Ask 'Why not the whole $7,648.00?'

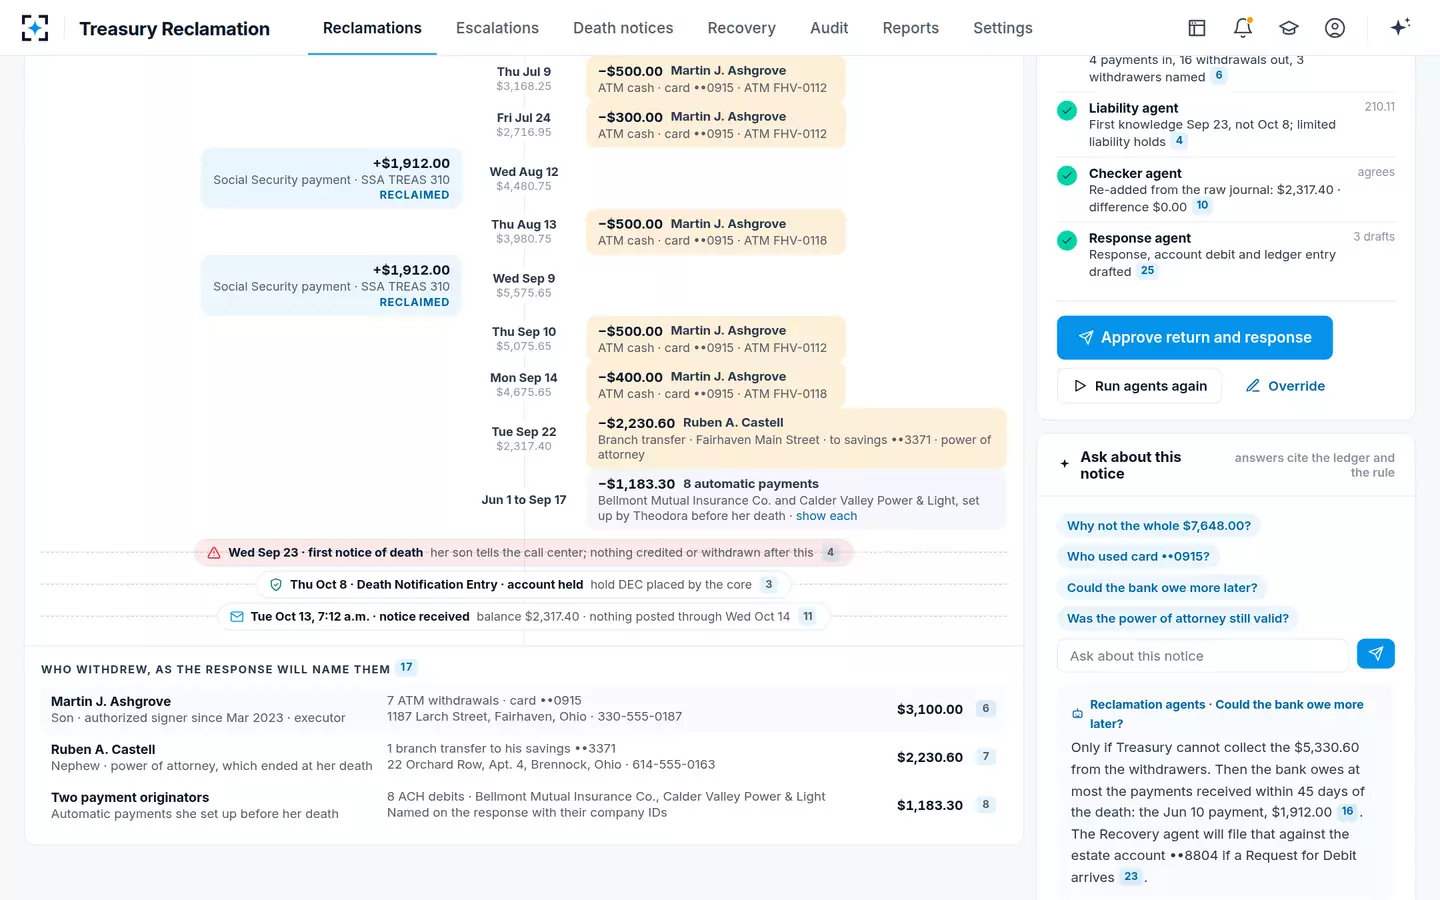[x=1158, y=526]
